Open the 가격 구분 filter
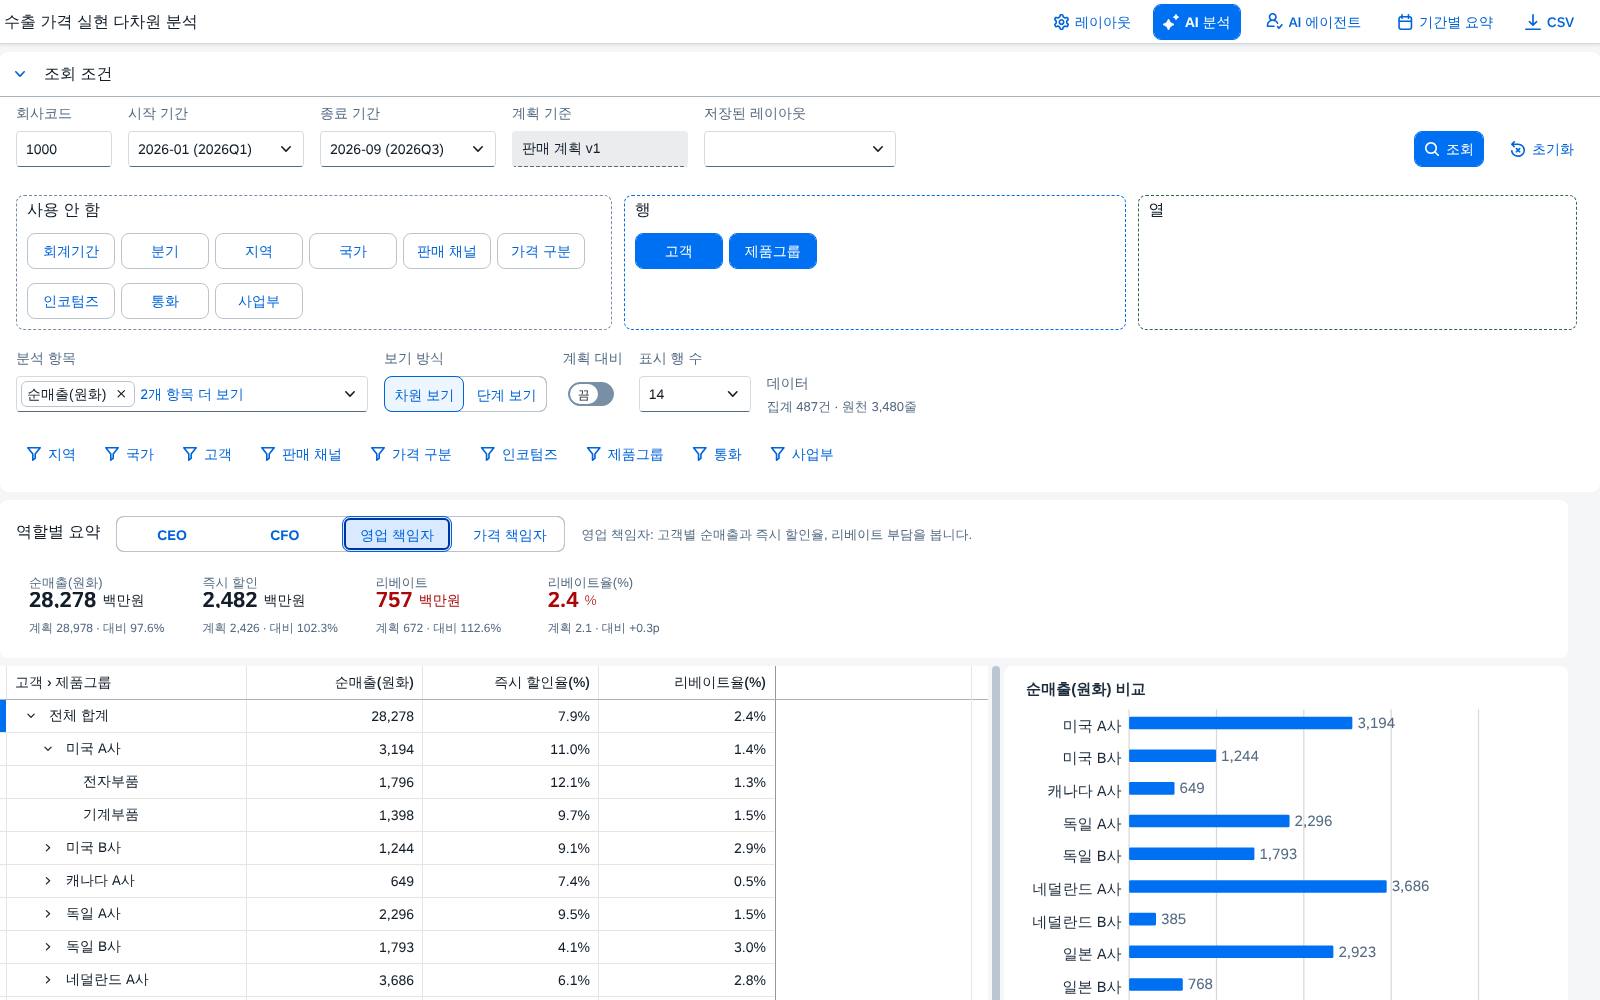Image resolution: width=1600 pixels, height=1000 pixels. 411,454
